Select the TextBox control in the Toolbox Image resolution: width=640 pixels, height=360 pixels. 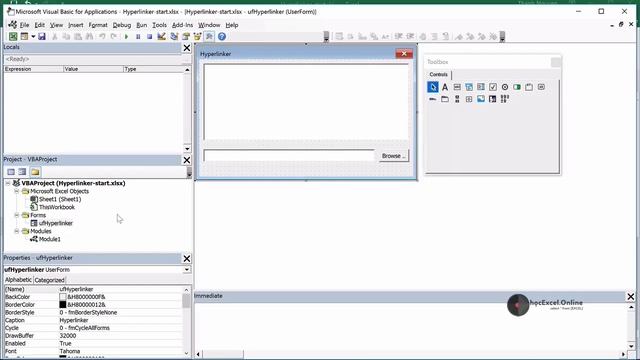[457, 87]
